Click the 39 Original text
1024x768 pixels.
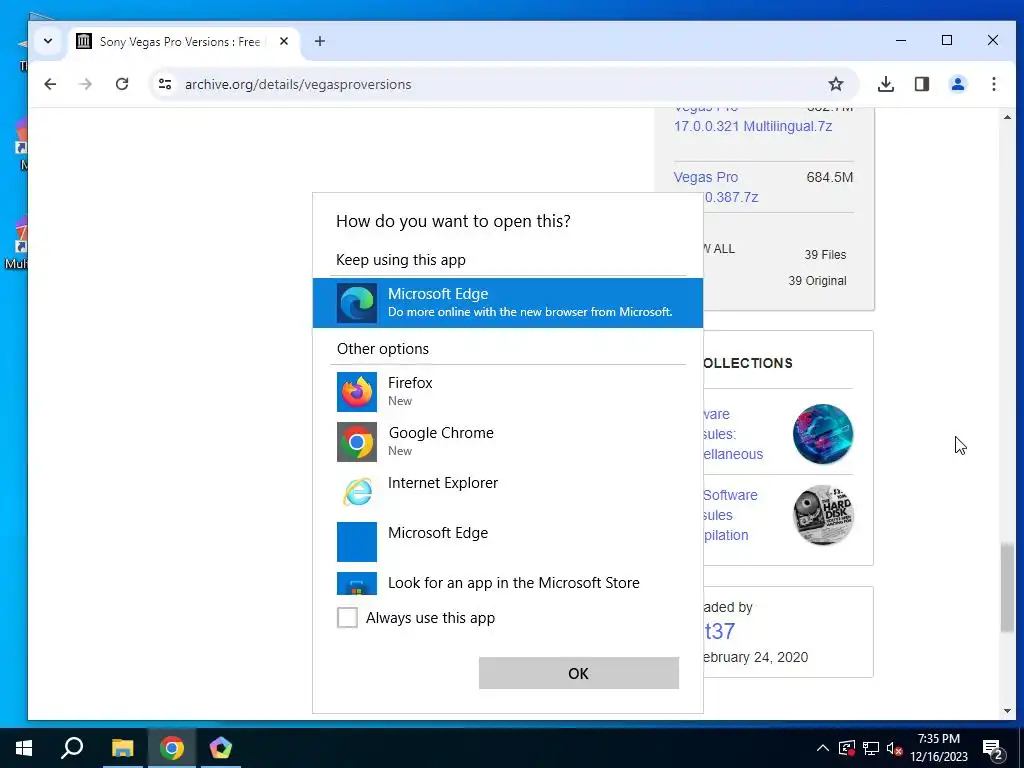817,281
